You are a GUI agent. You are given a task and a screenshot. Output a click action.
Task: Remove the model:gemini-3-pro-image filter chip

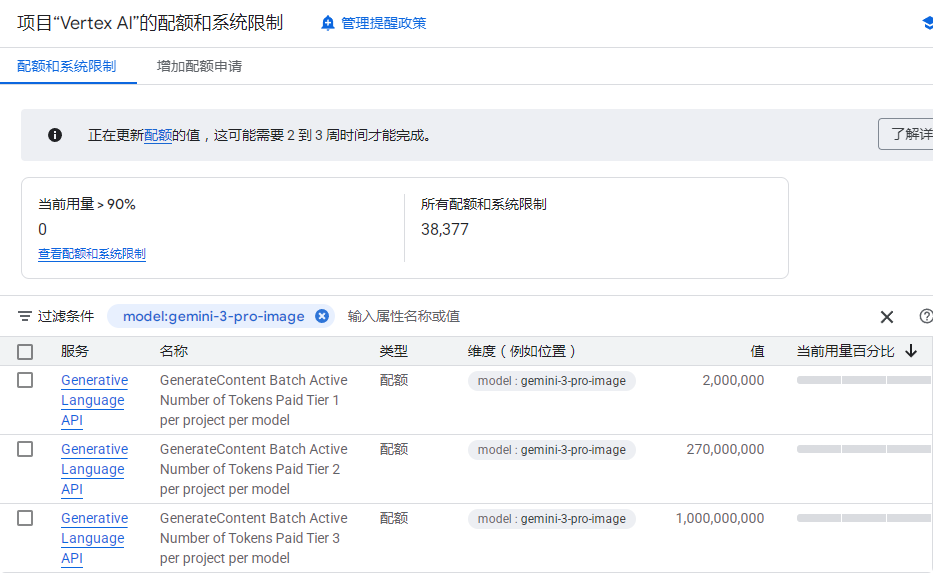pos(322,316)
